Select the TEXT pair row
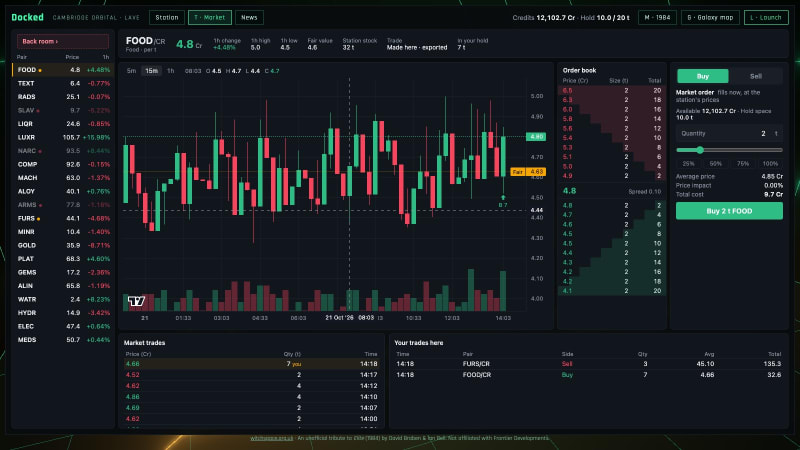Image resolution: width=800 pixels, height=450 pixels. (62, 83)
